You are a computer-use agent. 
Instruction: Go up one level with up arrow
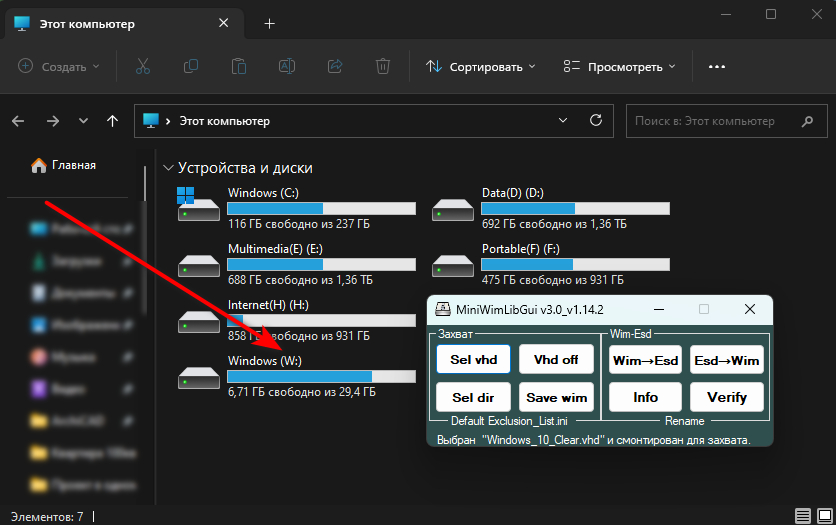[112, 122]
